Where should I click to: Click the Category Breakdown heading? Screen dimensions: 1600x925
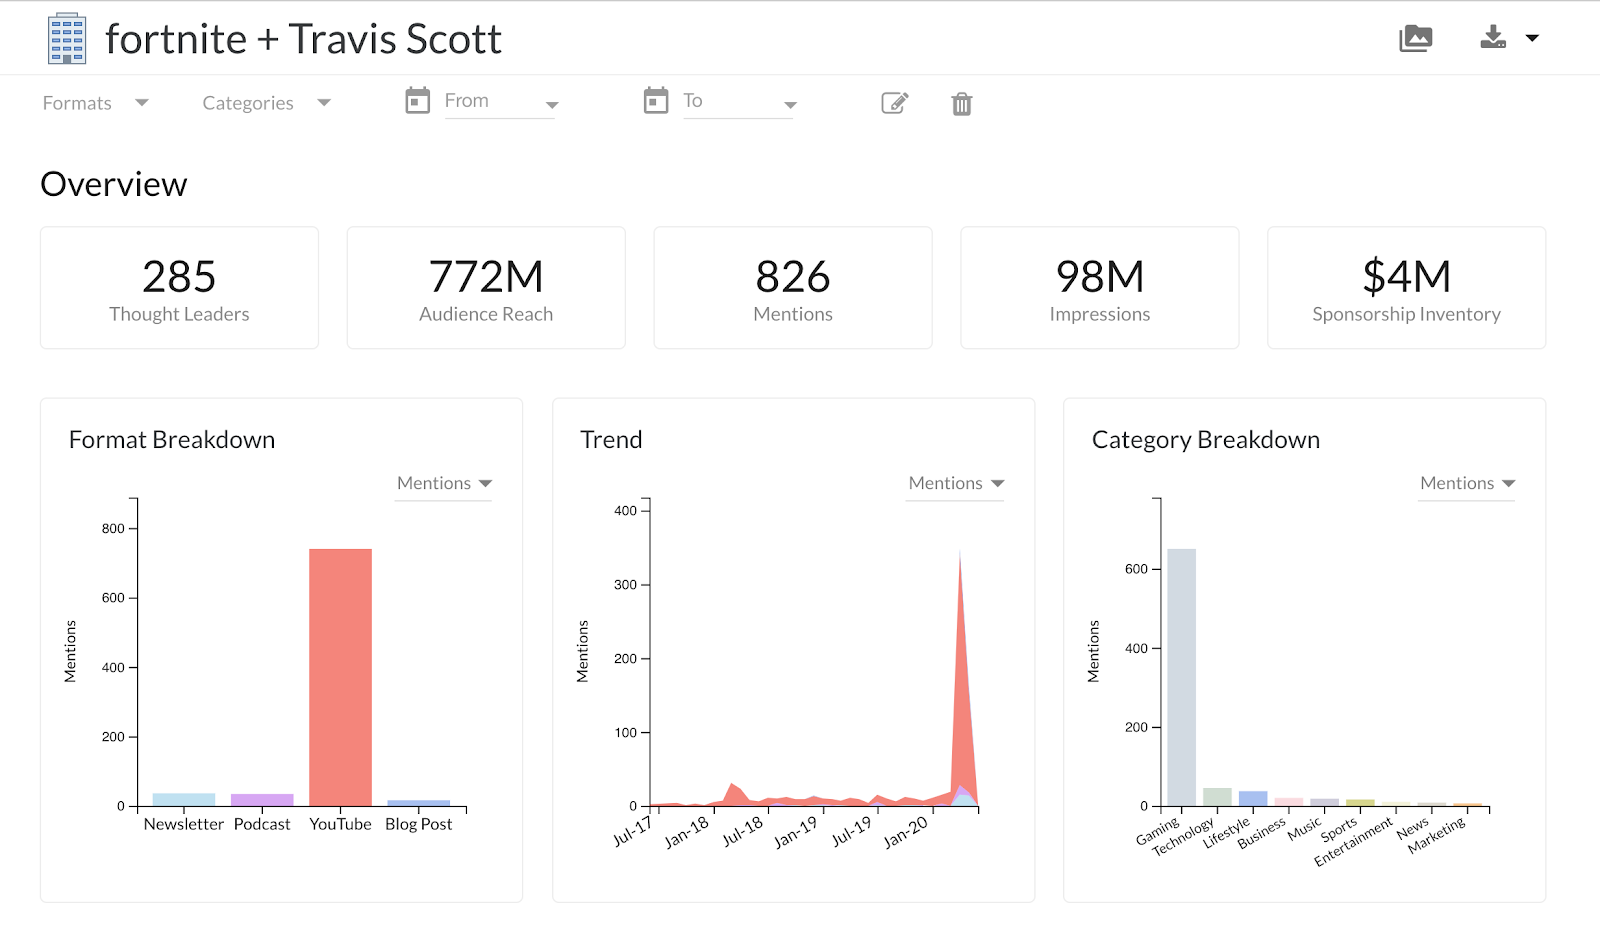coord(1206,440)
